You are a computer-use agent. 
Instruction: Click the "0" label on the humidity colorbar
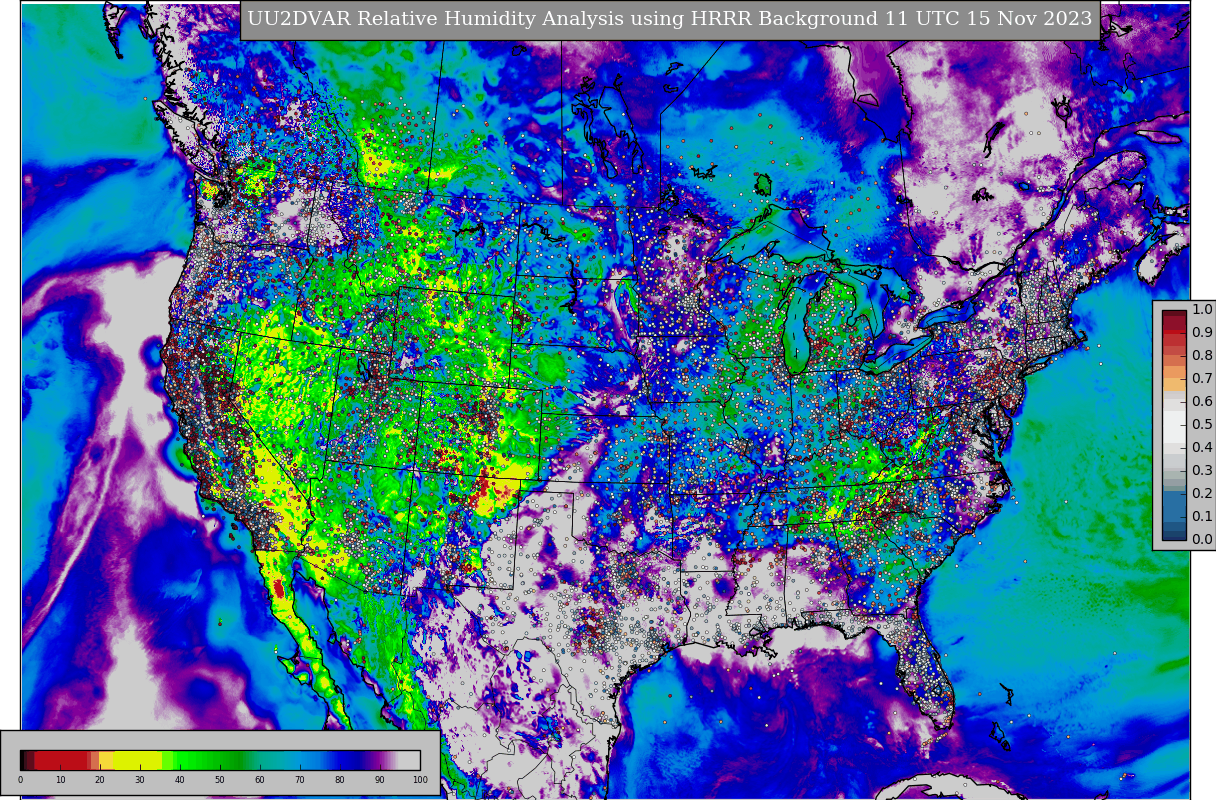(20, 780)
